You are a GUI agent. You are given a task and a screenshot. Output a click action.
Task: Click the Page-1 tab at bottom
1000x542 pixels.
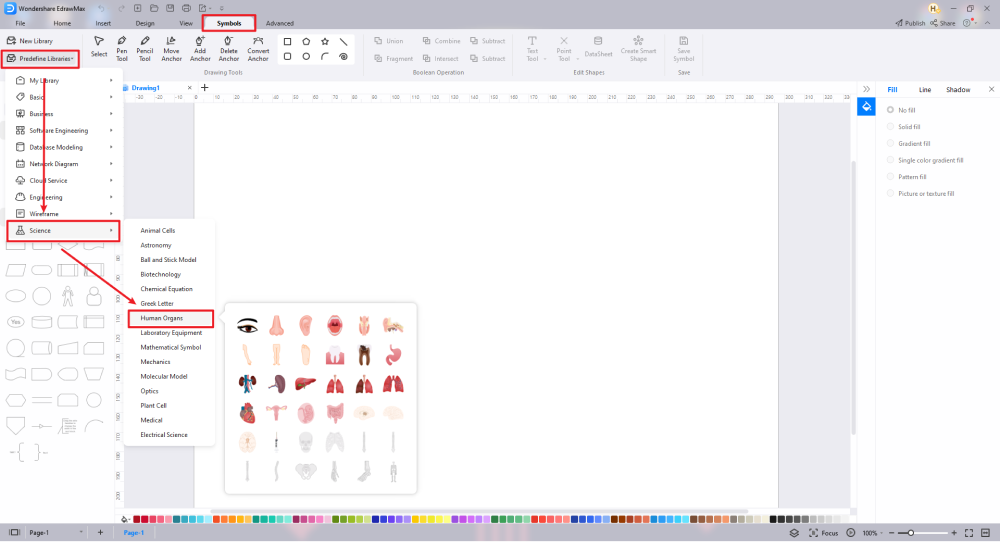[134, 532]
